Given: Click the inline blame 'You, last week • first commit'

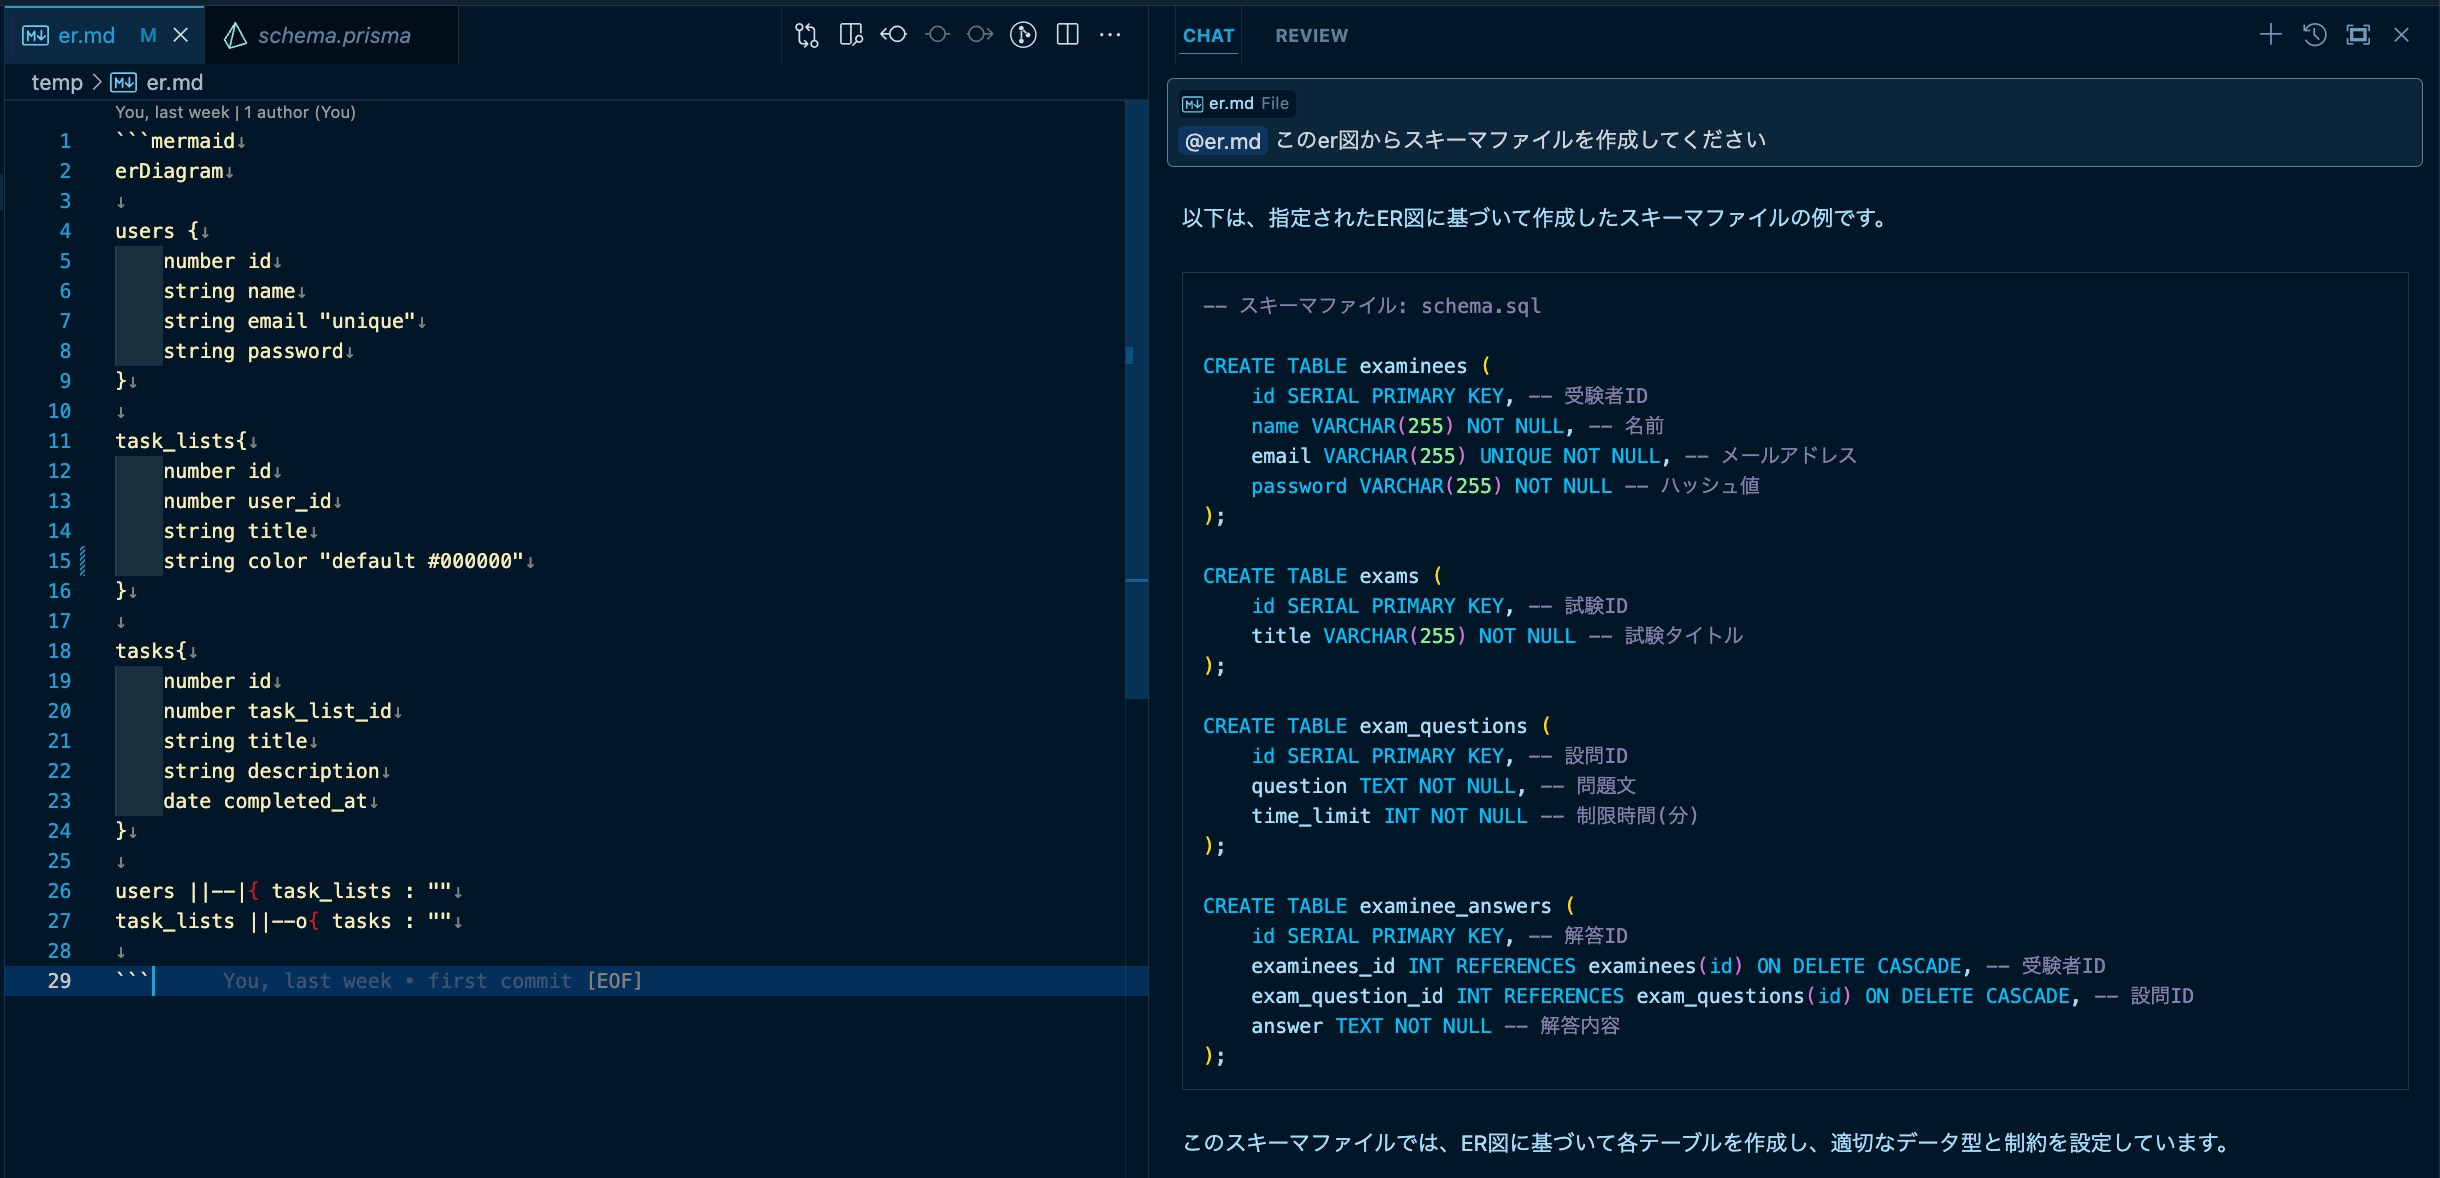Looking at the screenshot, I should point(397,981).
